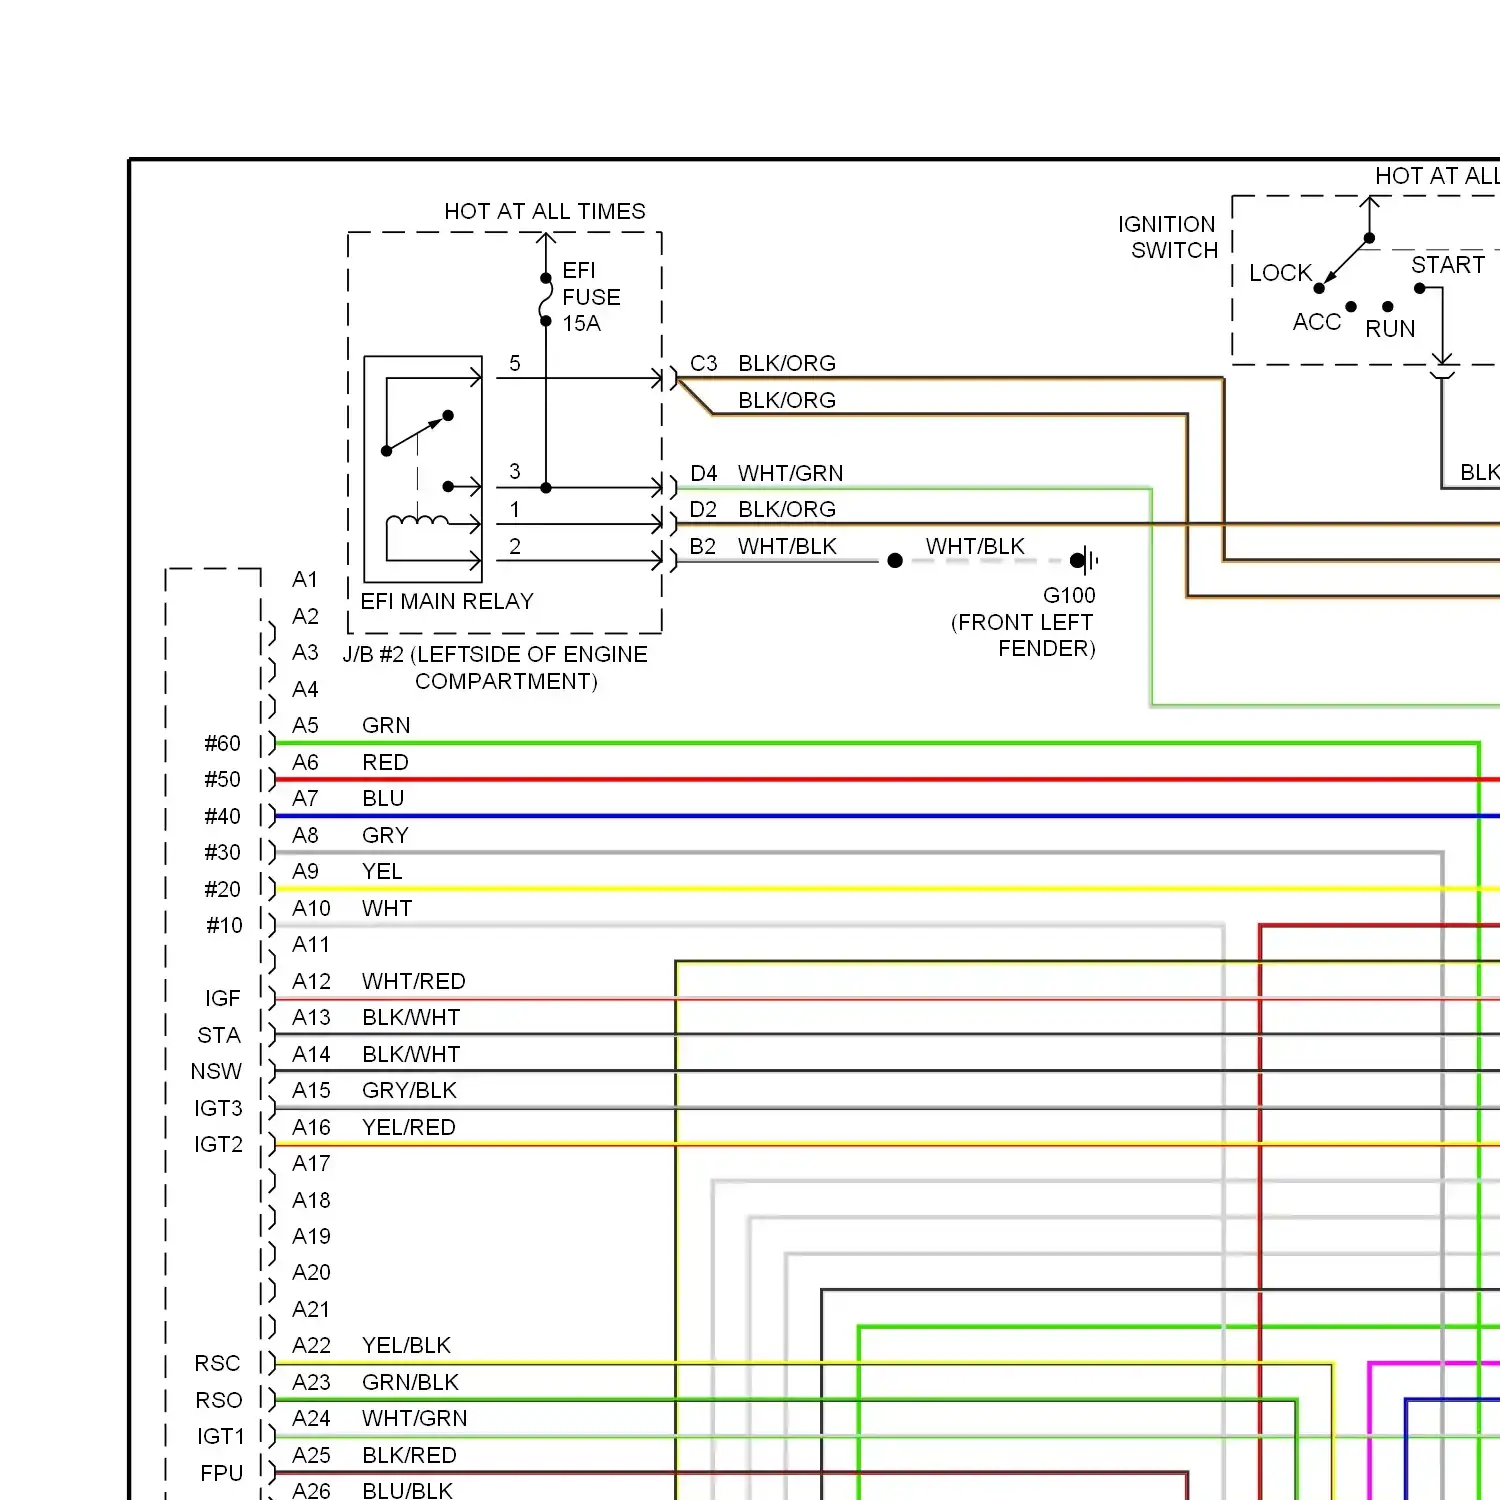This screenshot has height=1500, width=1500.
Task: Select the START position label
Action: tap(1448, 265)
